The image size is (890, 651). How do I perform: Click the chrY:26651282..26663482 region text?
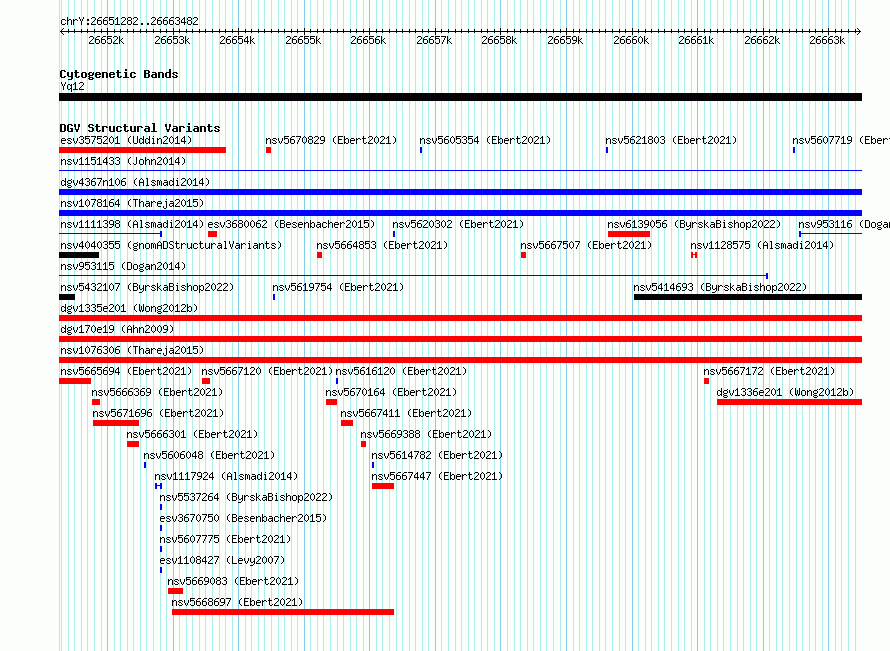pyautogui.click(x=129, y=21)
